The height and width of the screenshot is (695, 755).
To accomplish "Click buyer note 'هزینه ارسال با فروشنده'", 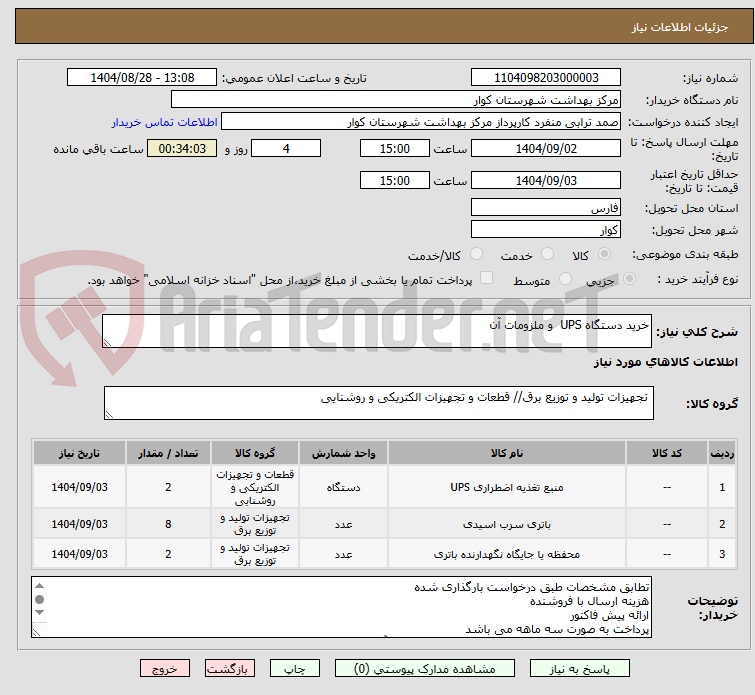I will 589,601.
